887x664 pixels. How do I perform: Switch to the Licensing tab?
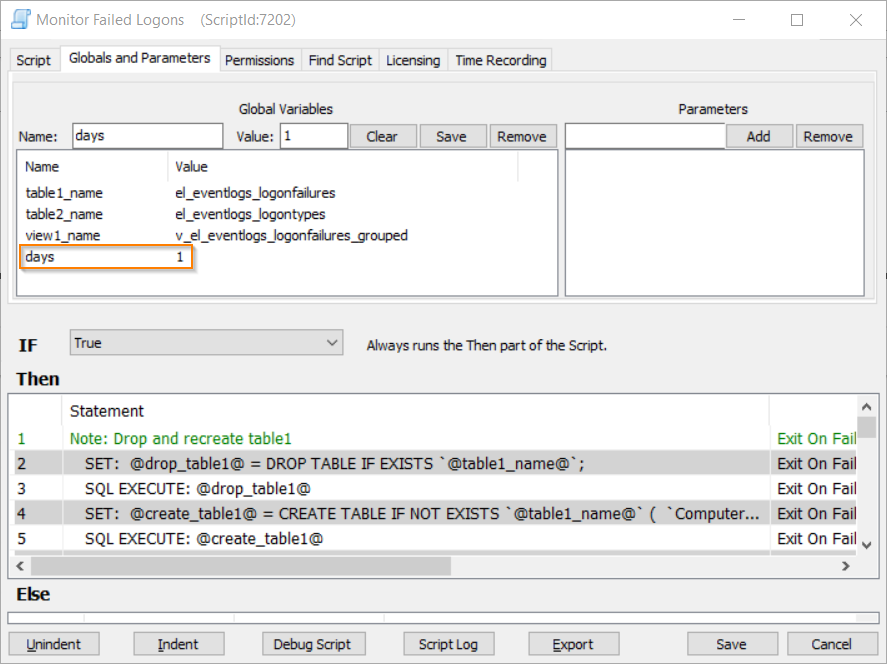point(413,60)
